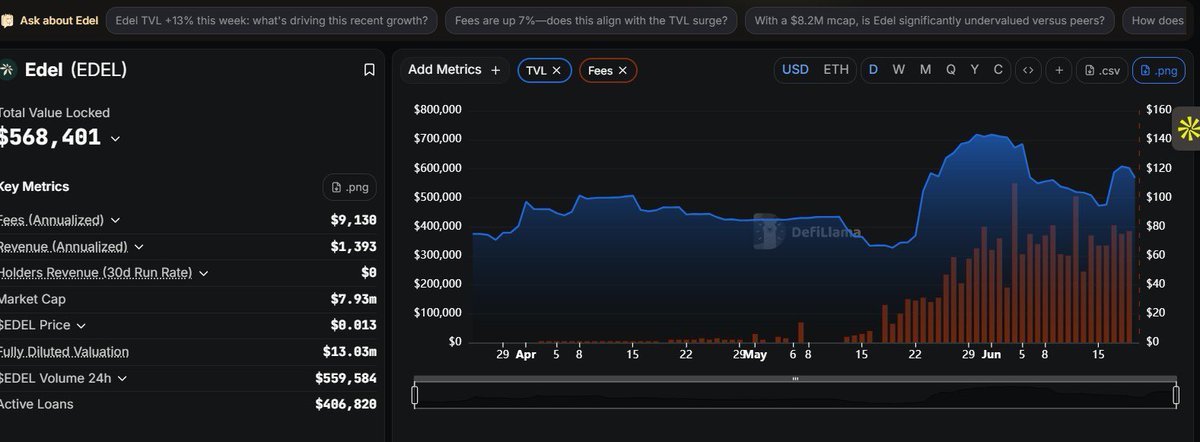Grab the left handle of range slider
The width and height of the screenshot is (1200, 442).
pos(415,395)
